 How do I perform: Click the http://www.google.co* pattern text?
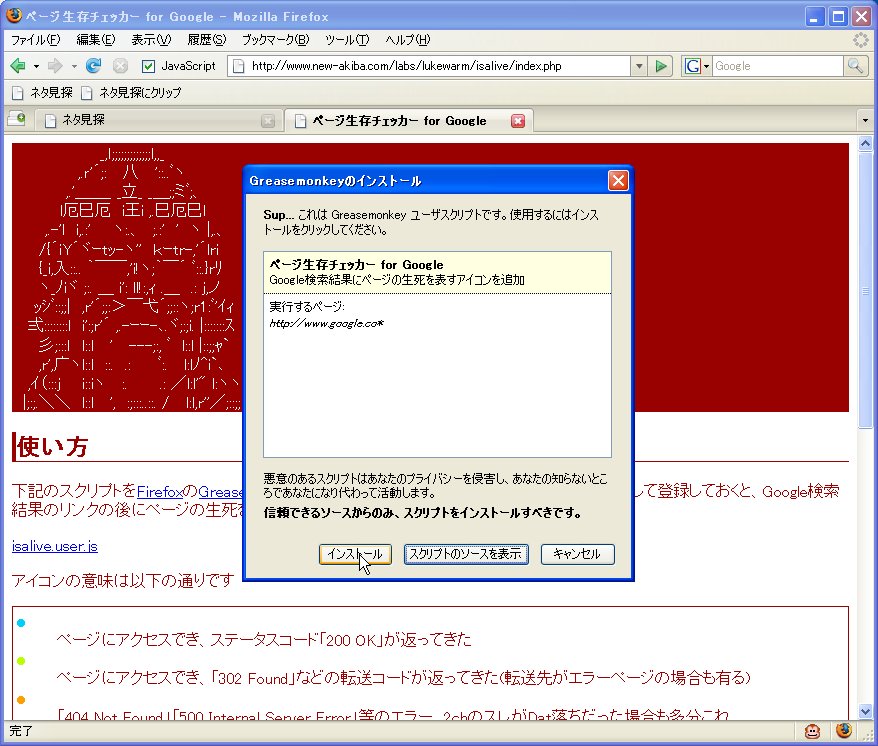(x=326, y=324)
